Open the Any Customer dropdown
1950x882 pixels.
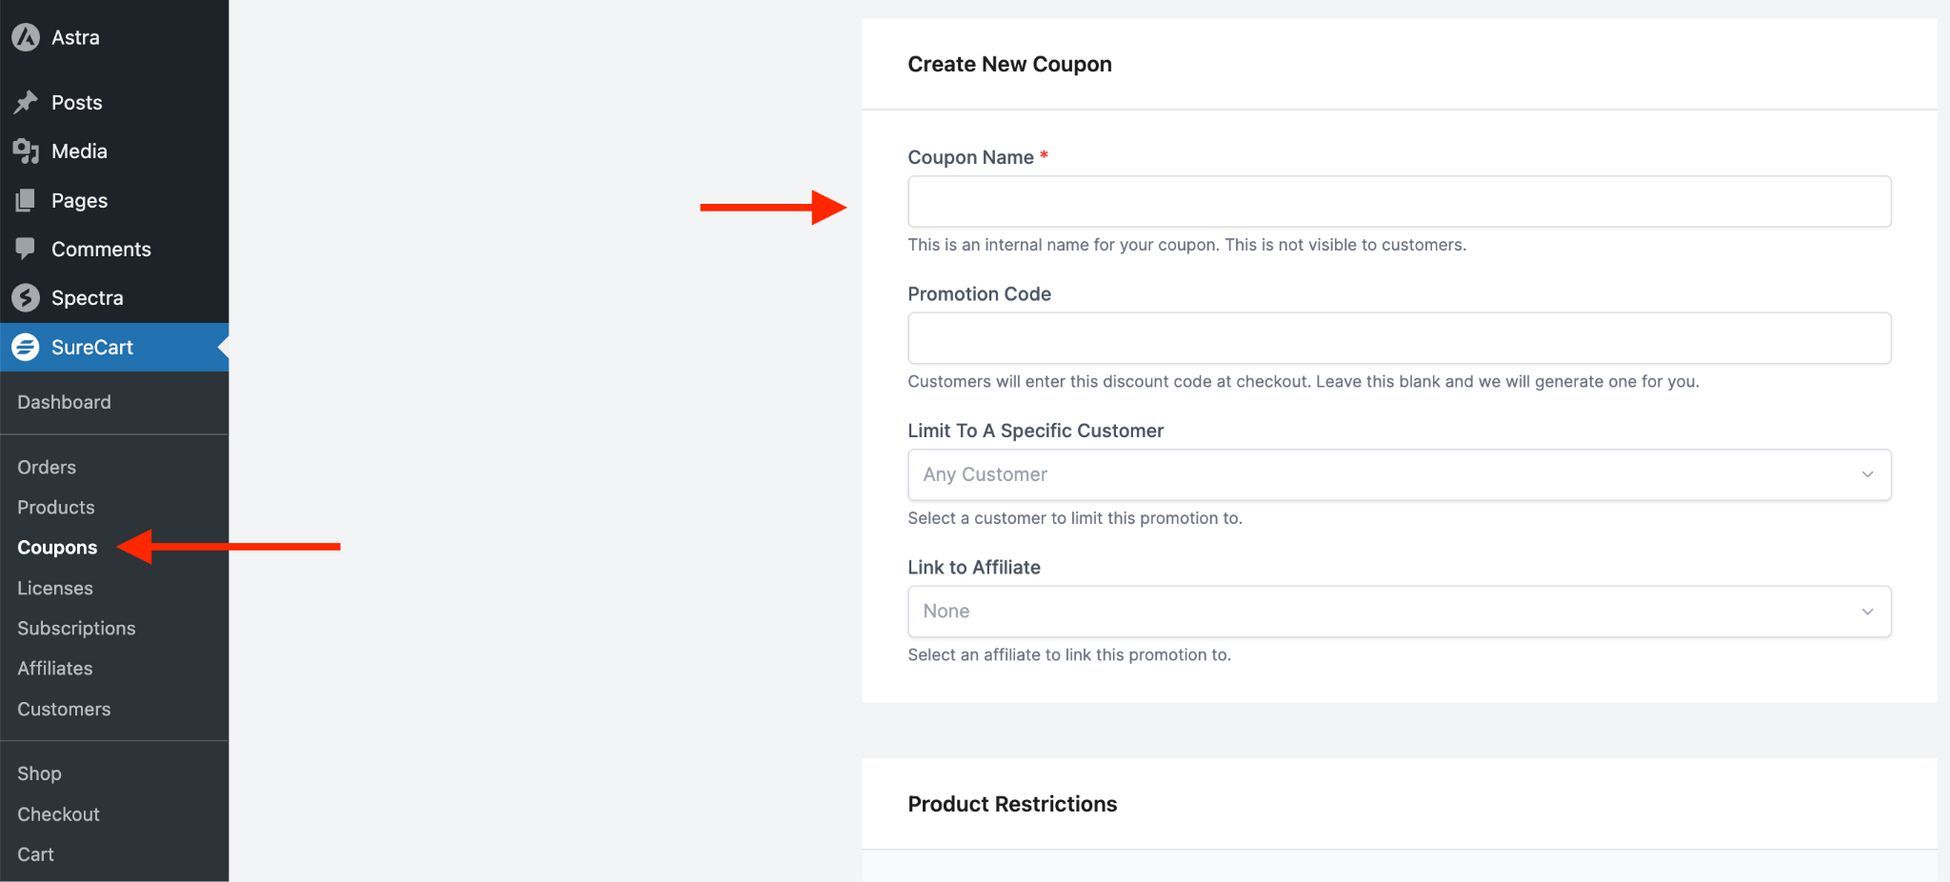1399,475
